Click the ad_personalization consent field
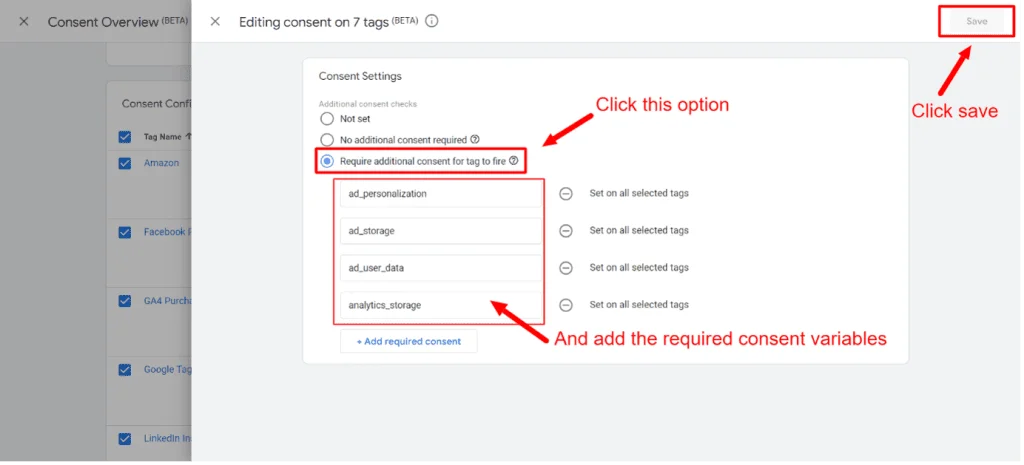This screenshot has height=465, width=1024. click(x=441, y=194)
